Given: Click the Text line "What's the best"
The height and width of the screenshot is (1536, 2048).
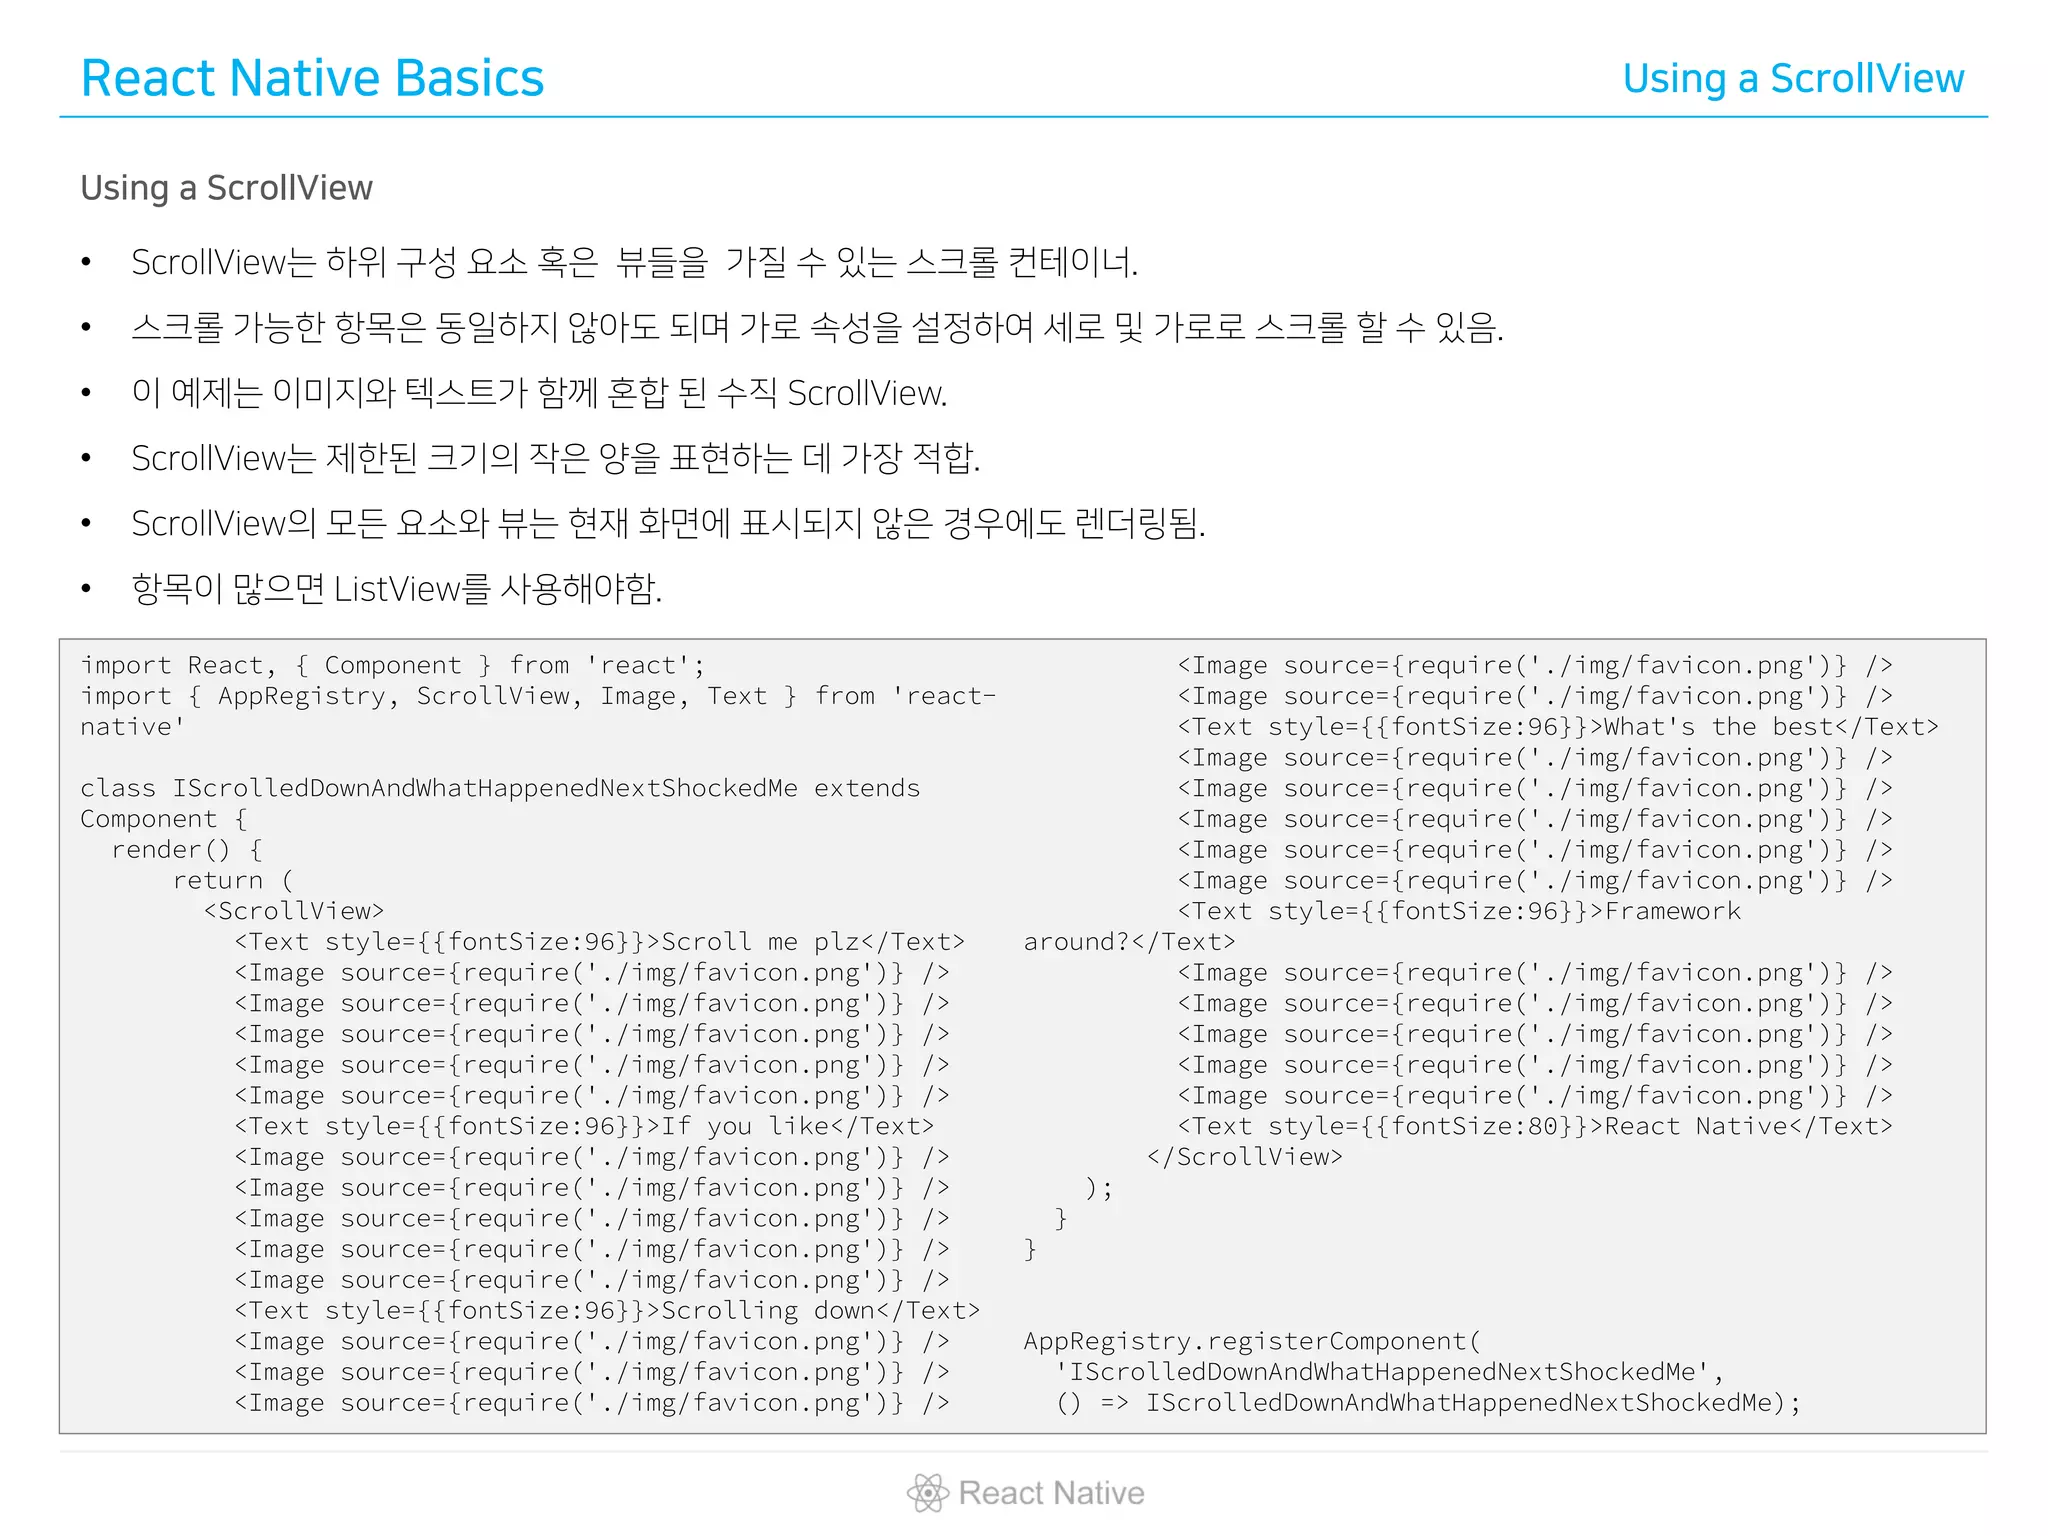Looking at the screenshot, I should [x=1558, y=727].
